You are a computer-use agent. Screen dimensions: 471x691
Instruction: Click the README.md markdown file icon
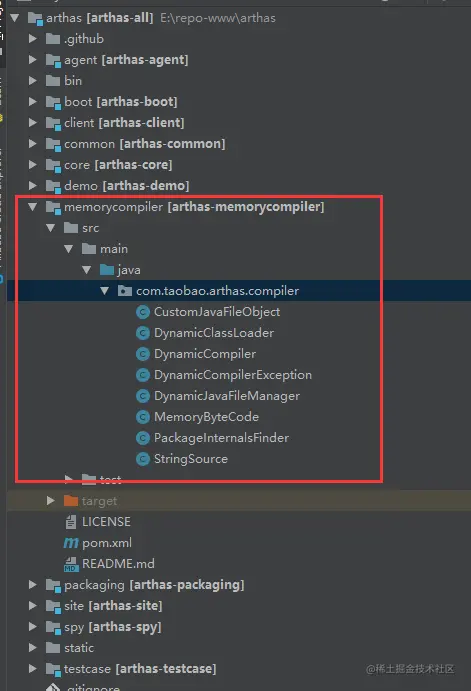(x=71, y=564)
